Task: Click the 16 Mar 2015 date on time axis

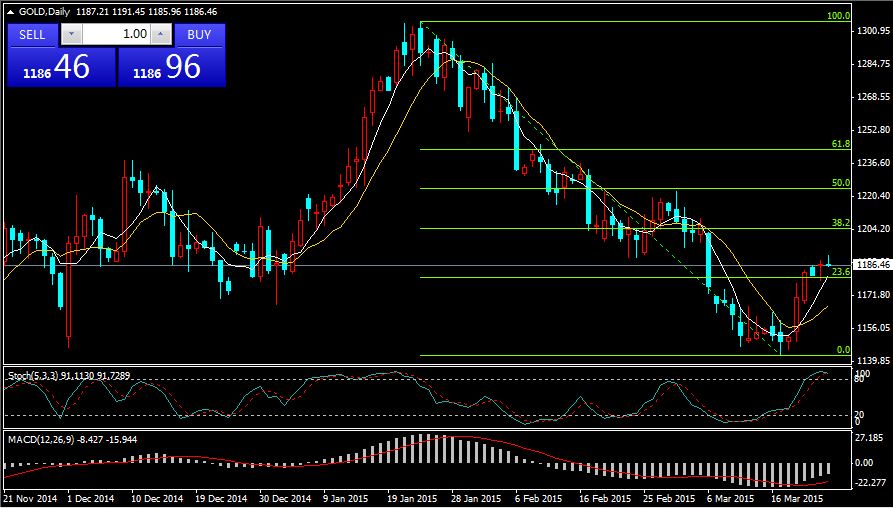Action: [x=797, y=497]
